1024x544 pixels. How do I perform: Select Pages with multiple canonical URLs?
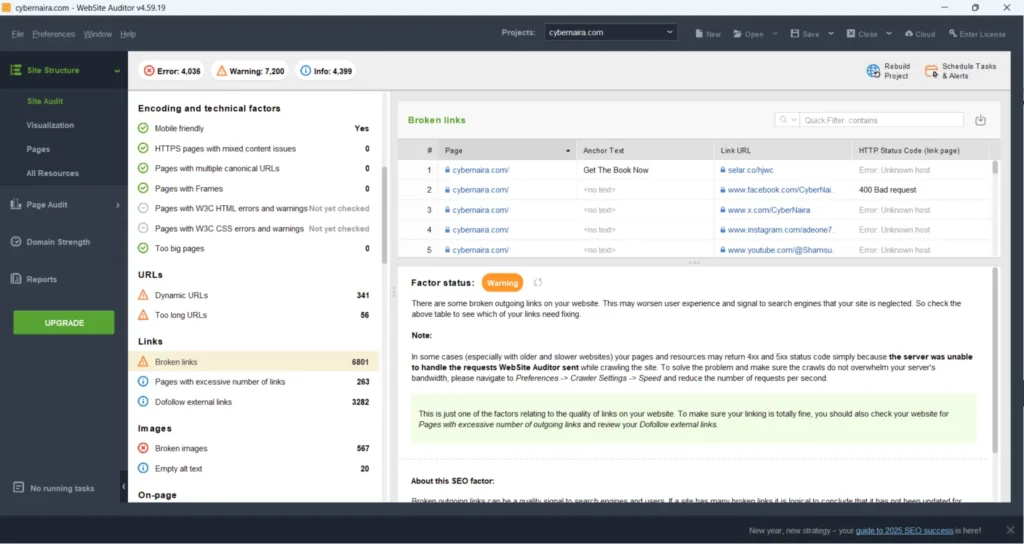254,168
